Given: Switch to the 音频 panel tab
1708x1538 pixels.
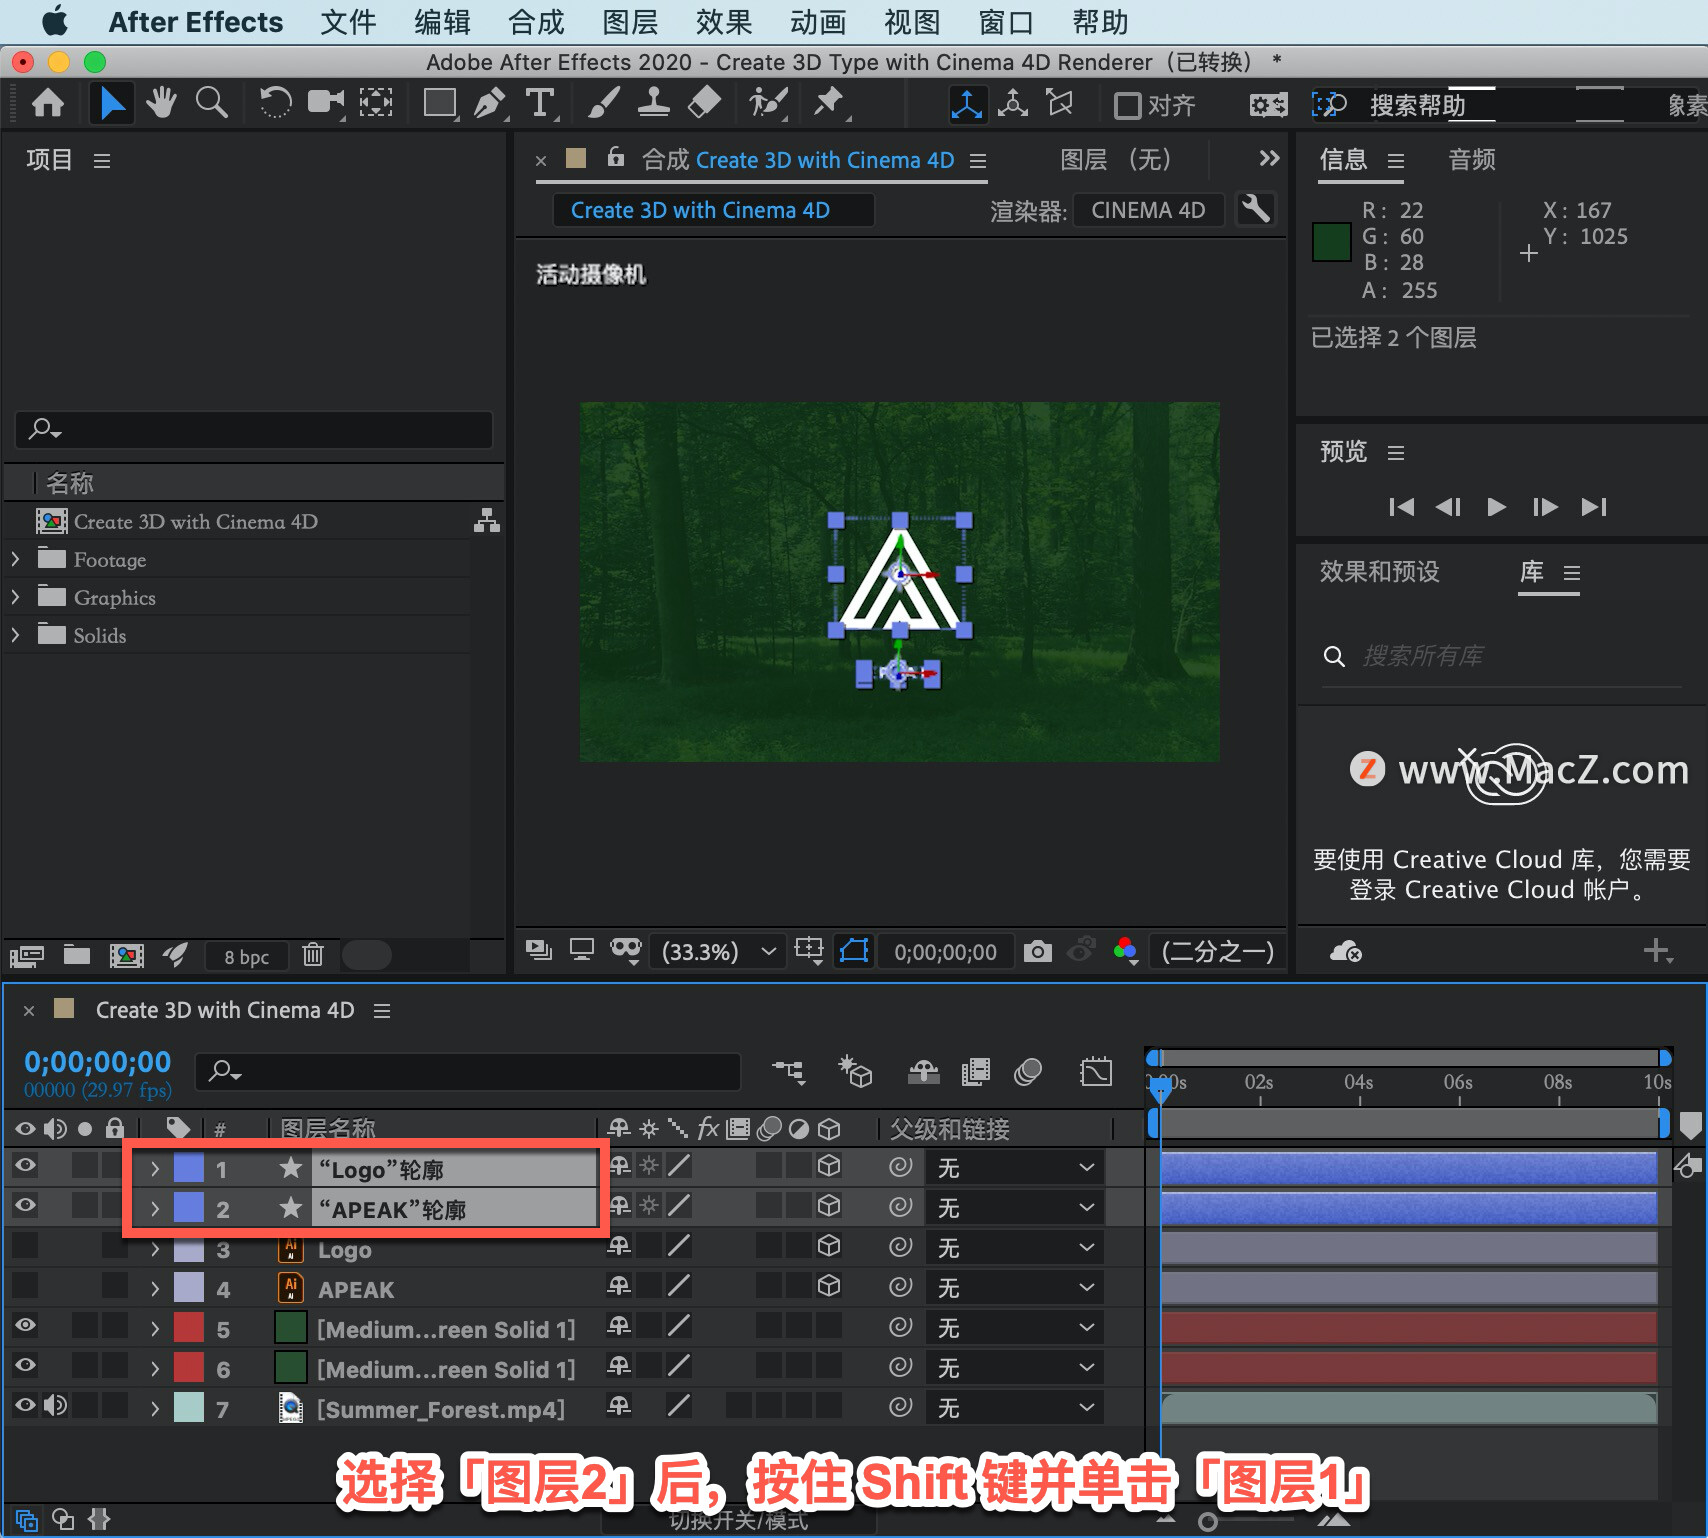Looking at the screenshot, I should [x=1472, y=160].
